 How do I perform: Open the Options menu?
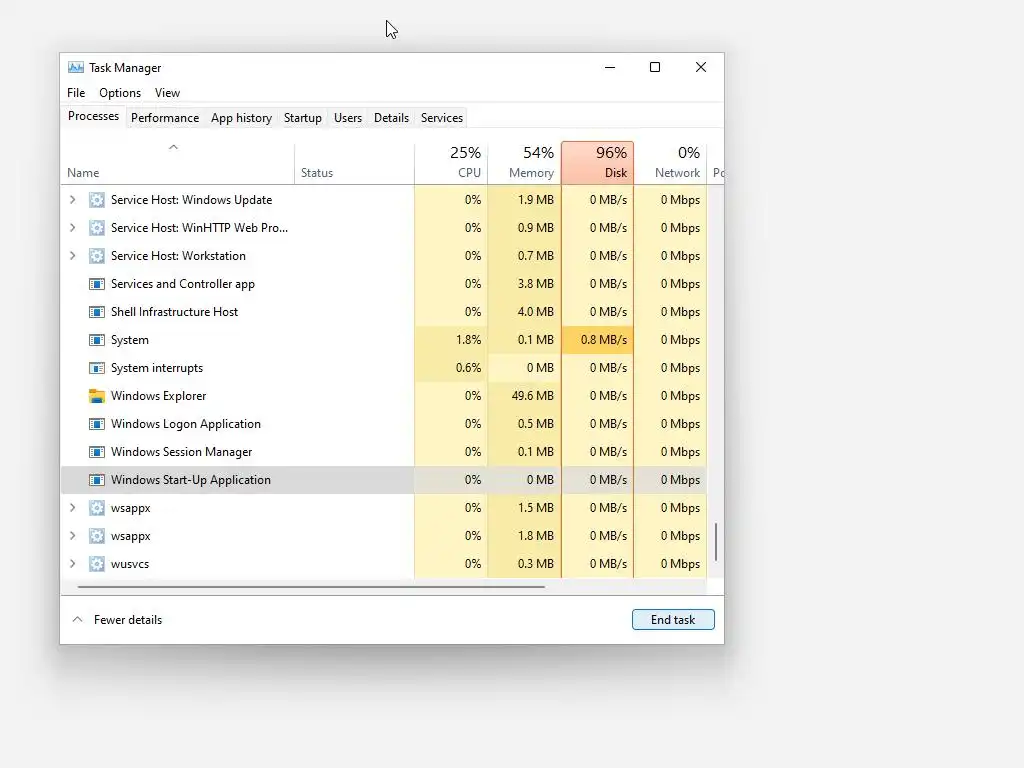tap(120, 93)
